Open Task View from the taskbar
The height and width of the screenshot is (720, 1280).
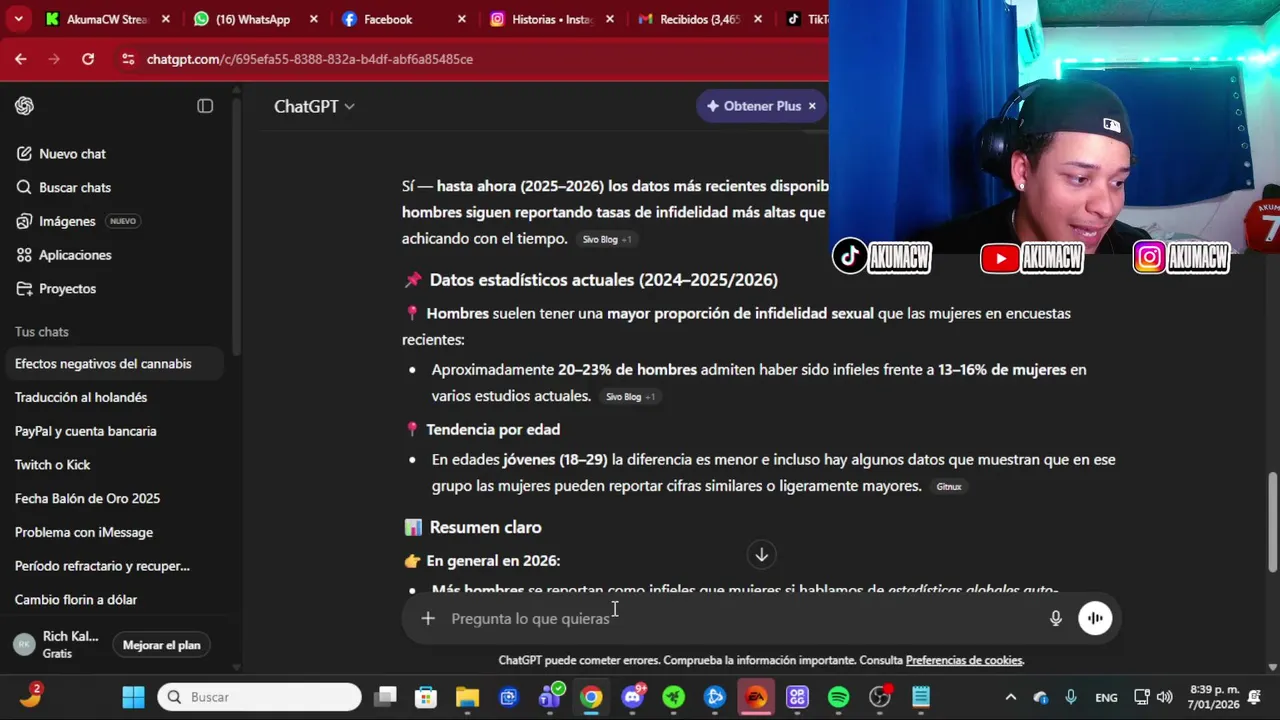[385, 697]
